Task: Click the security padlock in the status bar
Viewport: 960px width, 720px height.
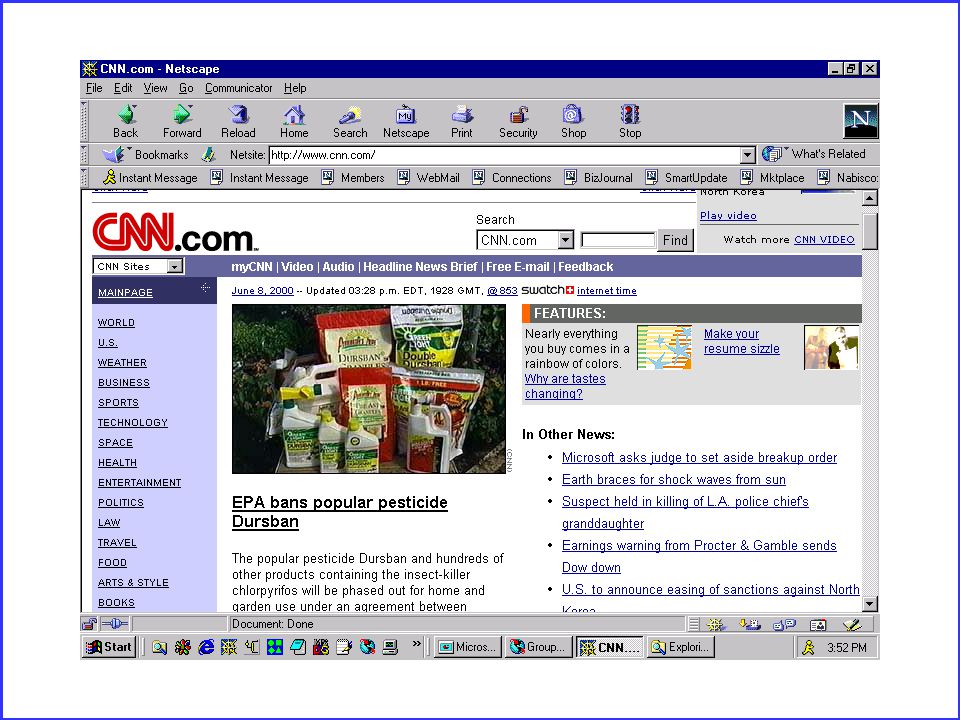Action: 89,624
